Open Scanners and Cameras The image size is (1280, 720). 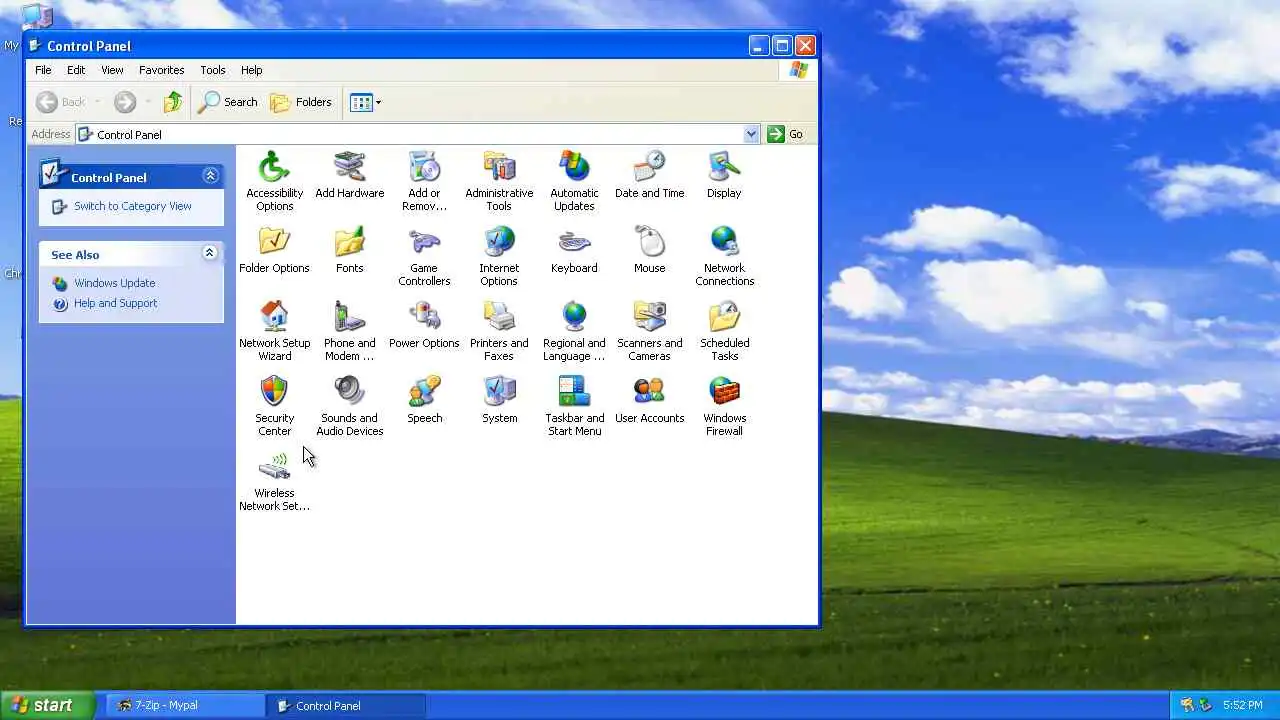tap(649, 331)
